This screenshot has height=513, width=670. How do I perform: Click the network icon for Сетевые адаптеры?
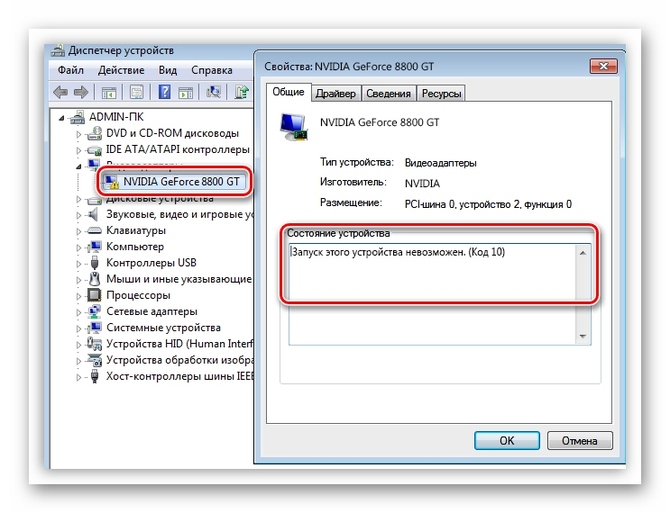94,311
